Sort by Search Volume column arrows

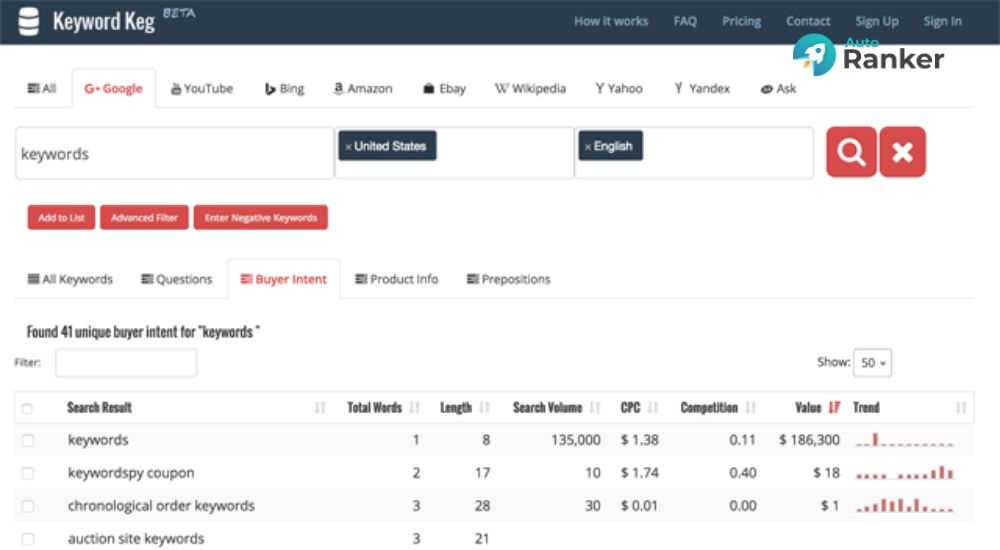(594, 408)
